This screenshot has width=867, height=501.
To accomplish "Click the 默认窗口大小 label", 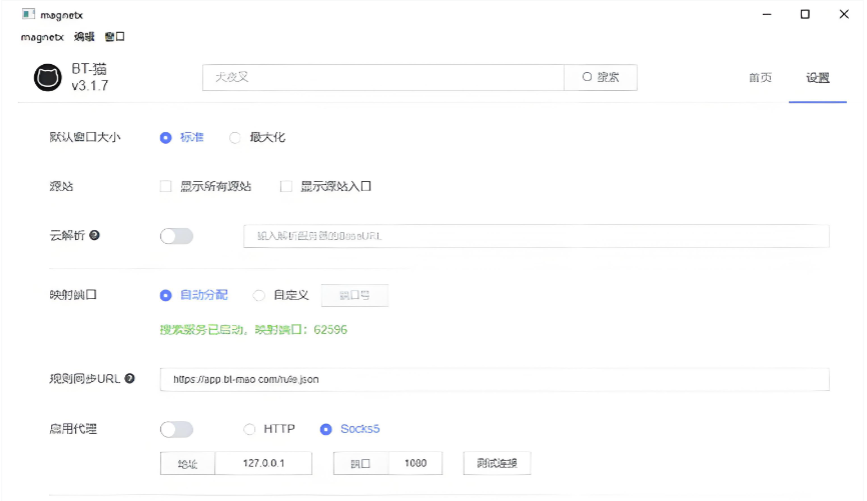I will [85, 137].
